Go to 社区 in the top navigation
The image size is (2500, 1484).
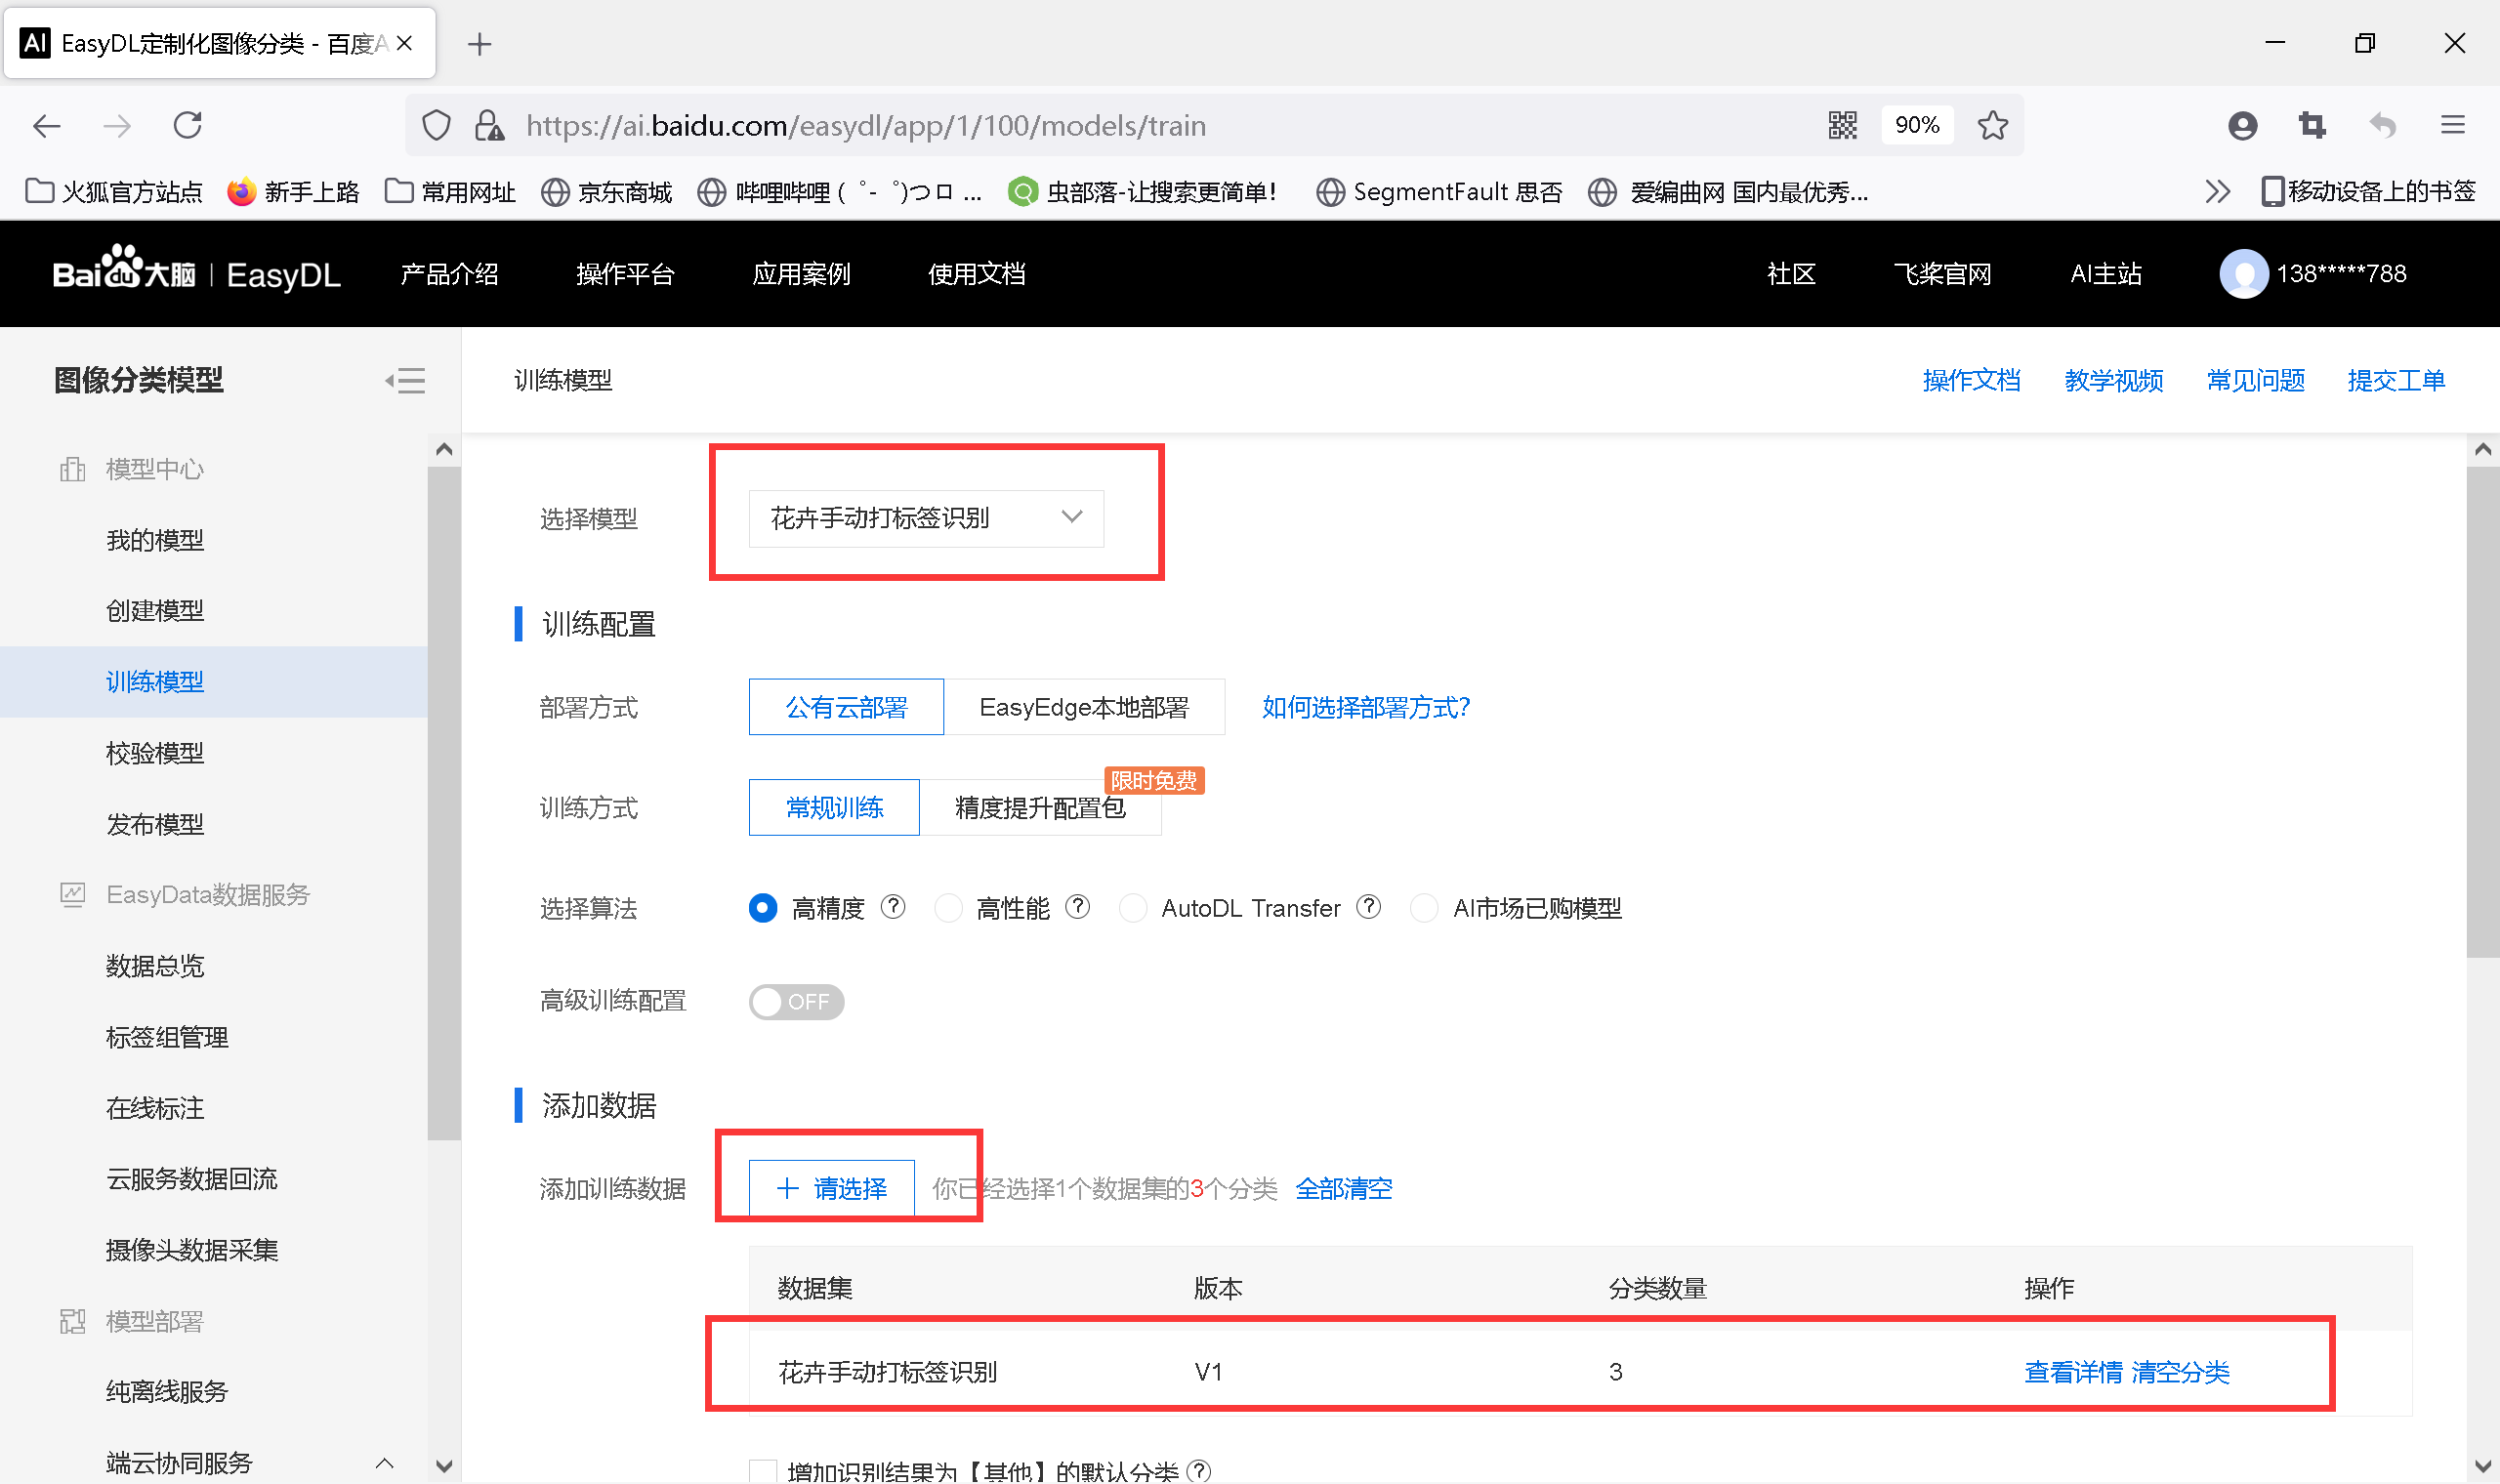coord(1791,274)
